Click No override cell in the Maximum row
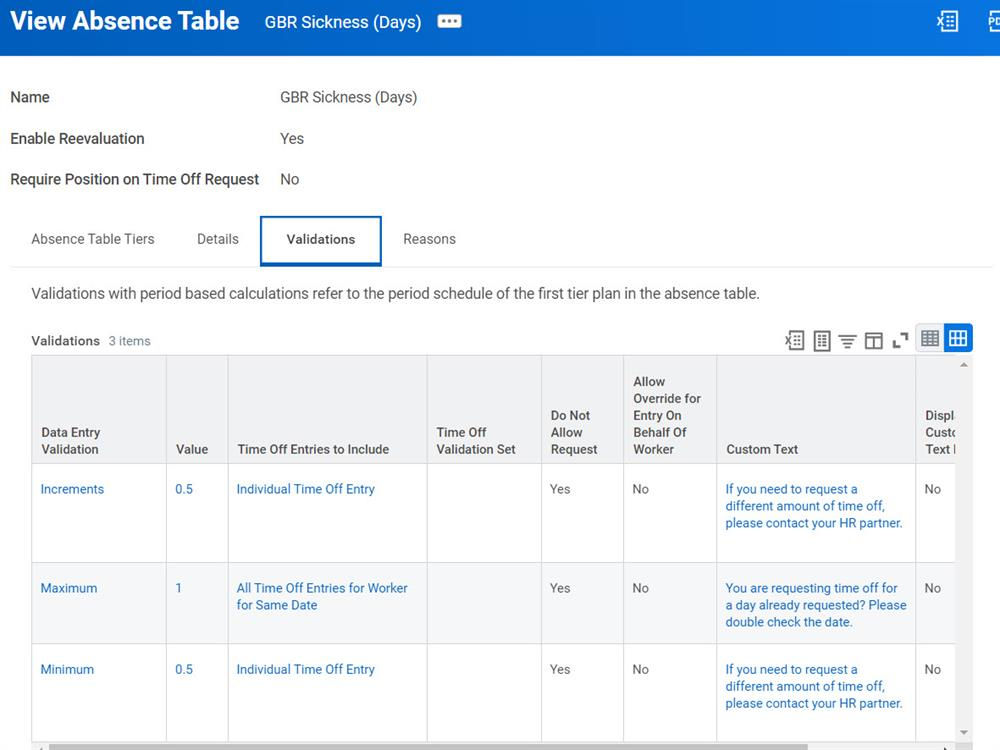Screen dimensions: 1000x750 (640, 588)
